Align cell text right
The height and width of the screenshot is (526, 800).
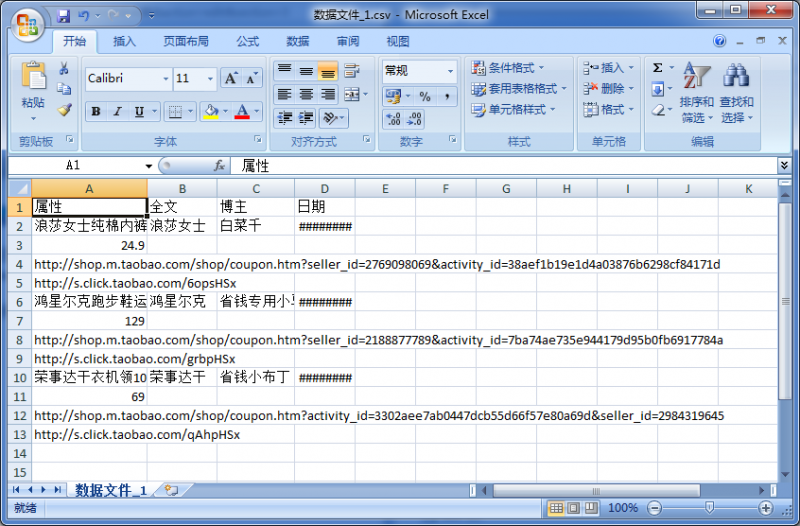tap(328, 94)
